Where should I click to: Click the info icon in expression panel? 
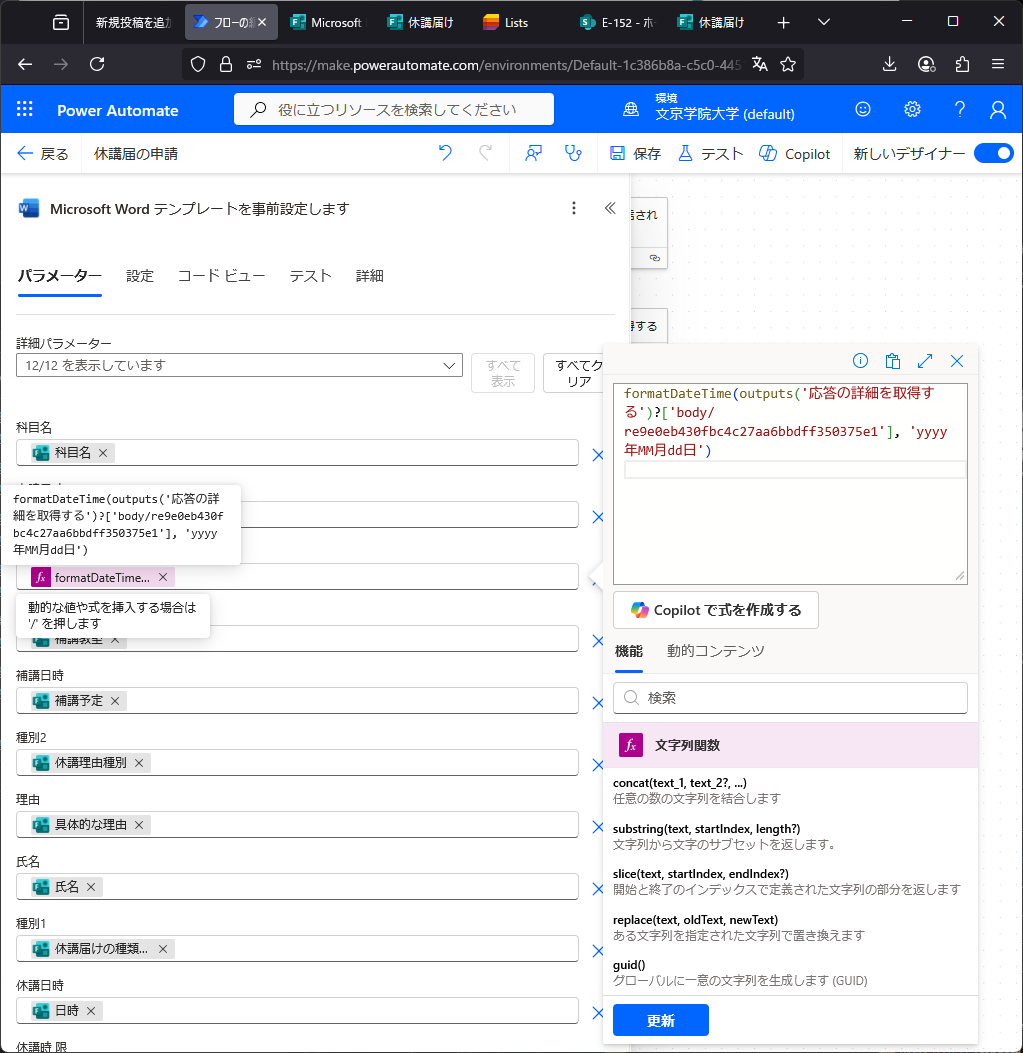pos(860,361)
